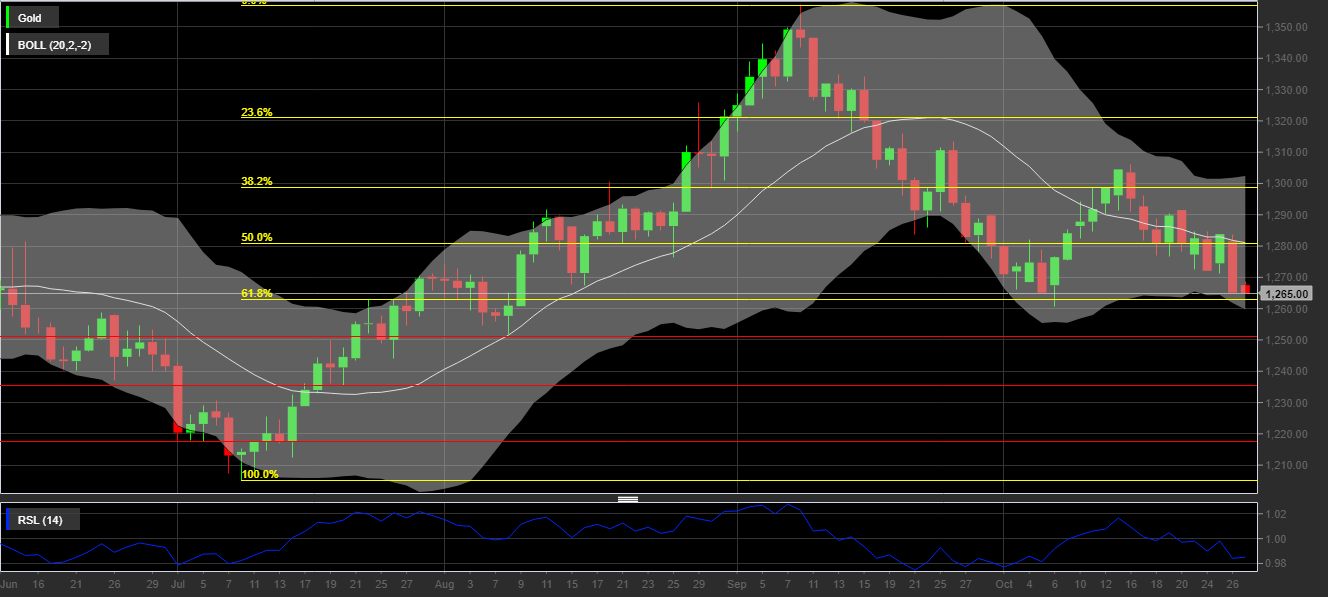Select the RSL (14) indicator label
The width and height of the screenshot is (1328, 597).
tap(42, 519)
